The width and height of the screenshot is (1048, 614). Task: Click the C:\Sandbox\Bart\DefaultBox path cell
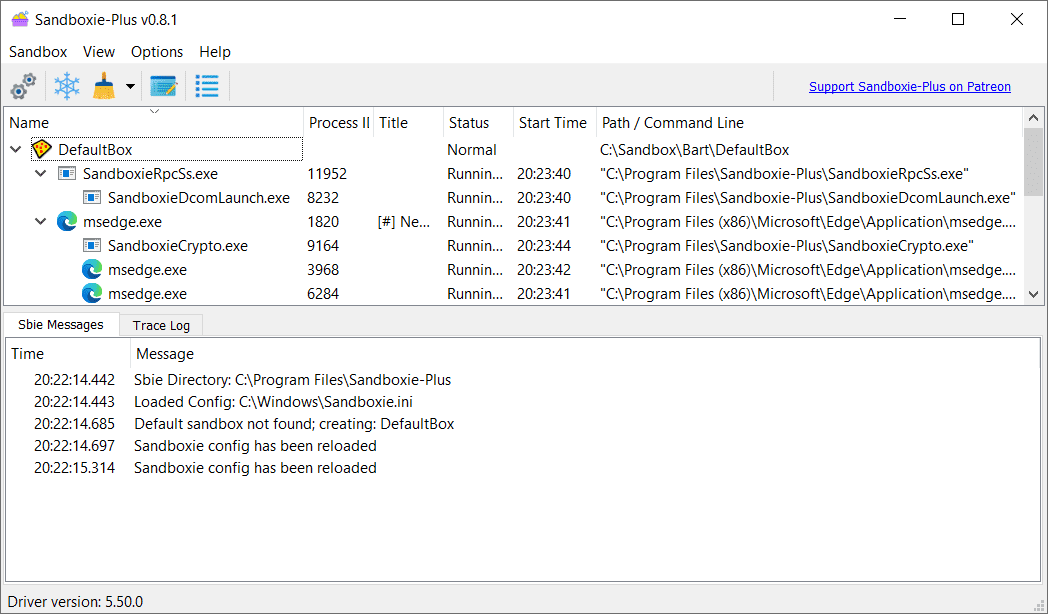pyautogui.click(x=694, y=150)
